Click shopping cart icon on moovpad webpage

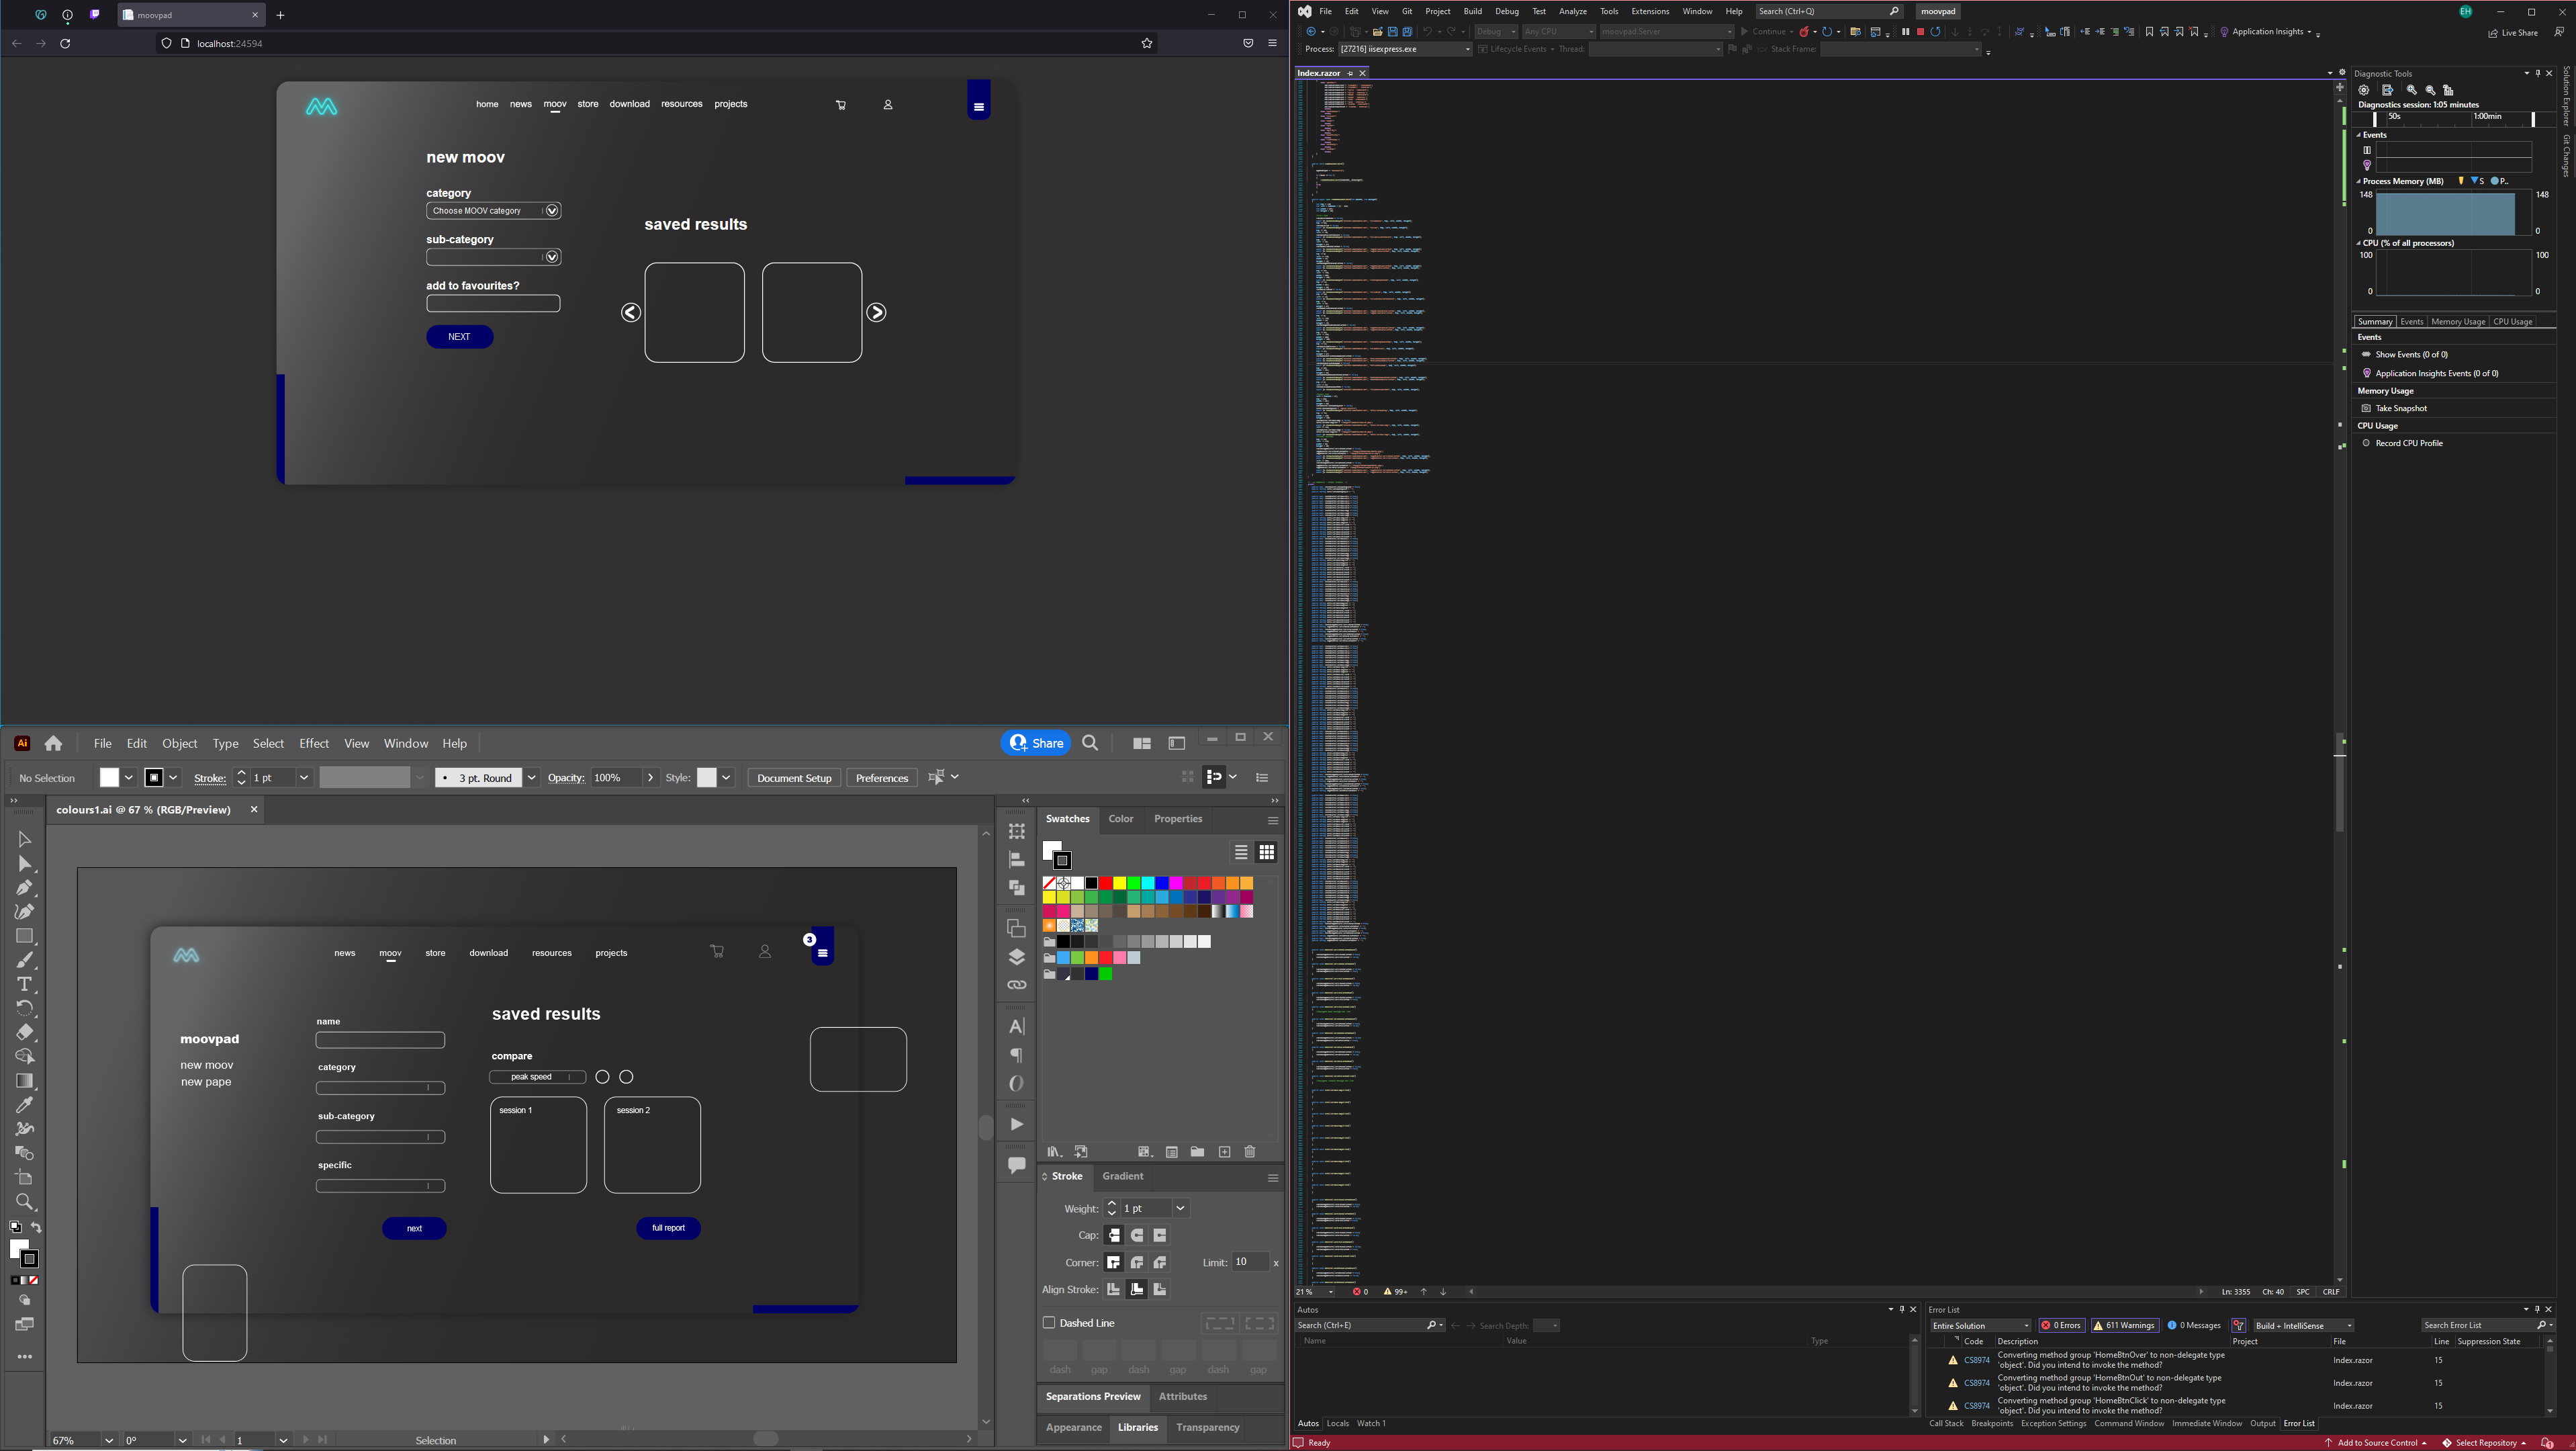[x=841, y=105]
